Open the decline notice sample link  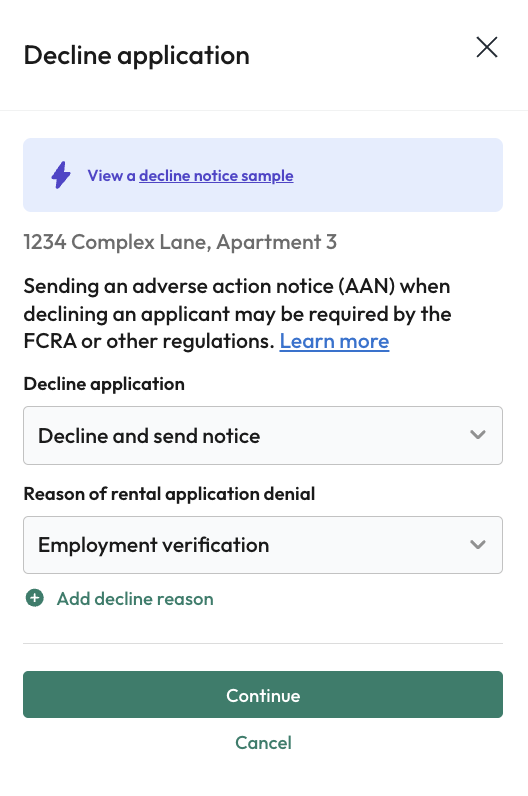tap(216, 176)
